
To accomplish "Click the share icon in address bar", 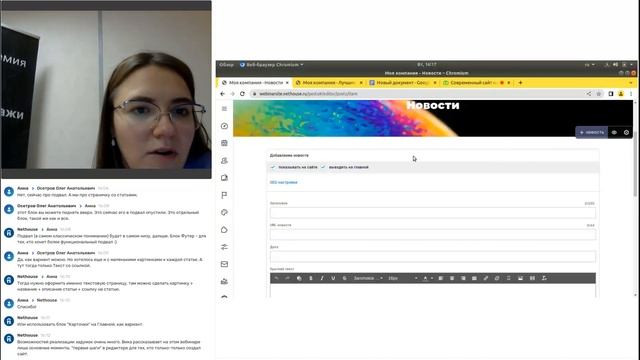I will coord(589,93).
